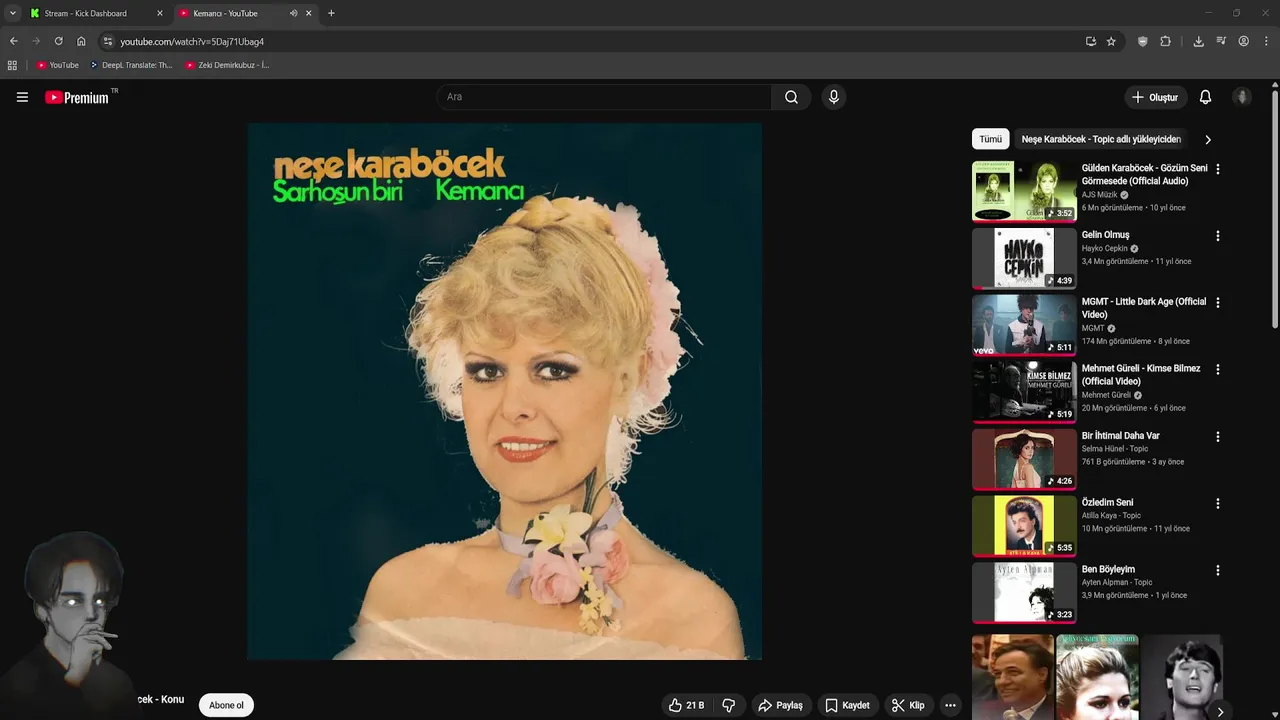The image size is (1280, 720).
Task: Open Kimse Bilmez thumbnail 5:19
Action: tap(1024, 391)
